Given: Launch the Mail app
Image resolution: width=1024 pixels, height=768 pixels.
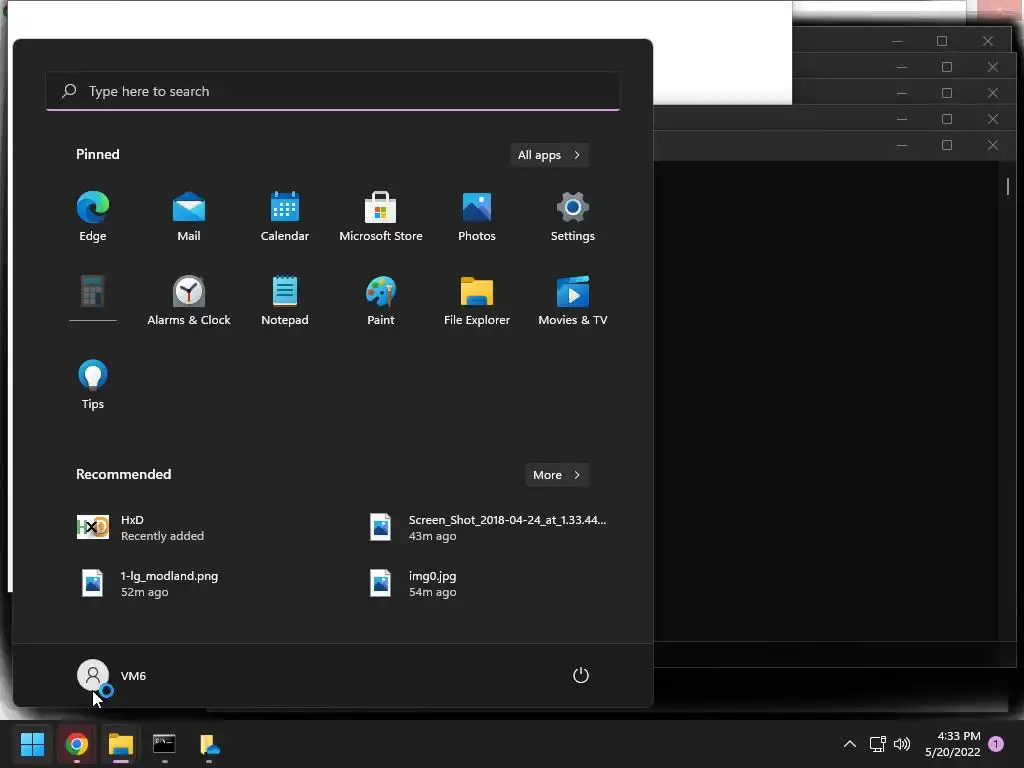Looking at the screenshot, I should click(189, 217).
